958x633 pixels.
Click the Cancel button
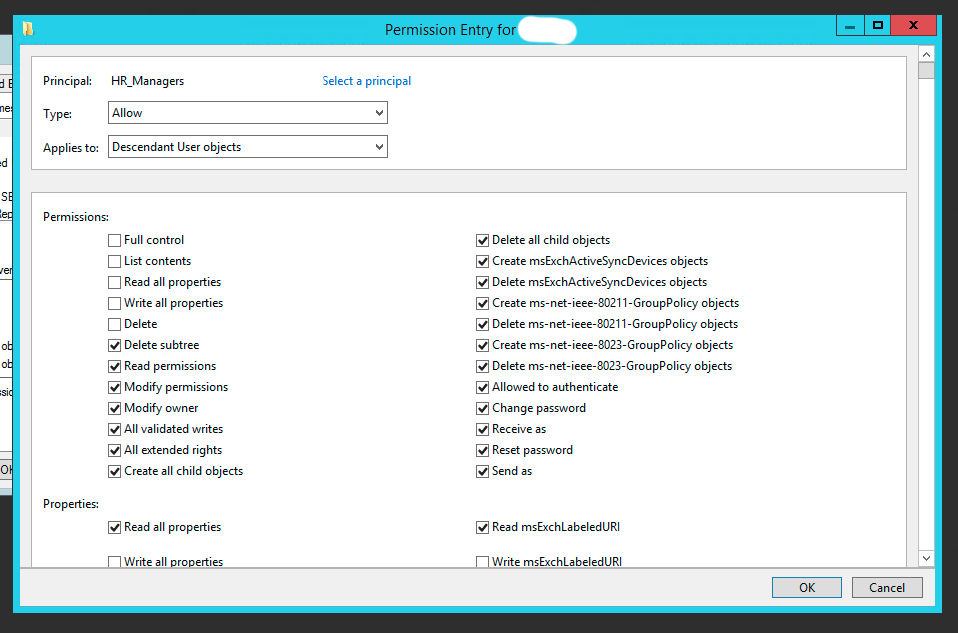tap(886, 588)
